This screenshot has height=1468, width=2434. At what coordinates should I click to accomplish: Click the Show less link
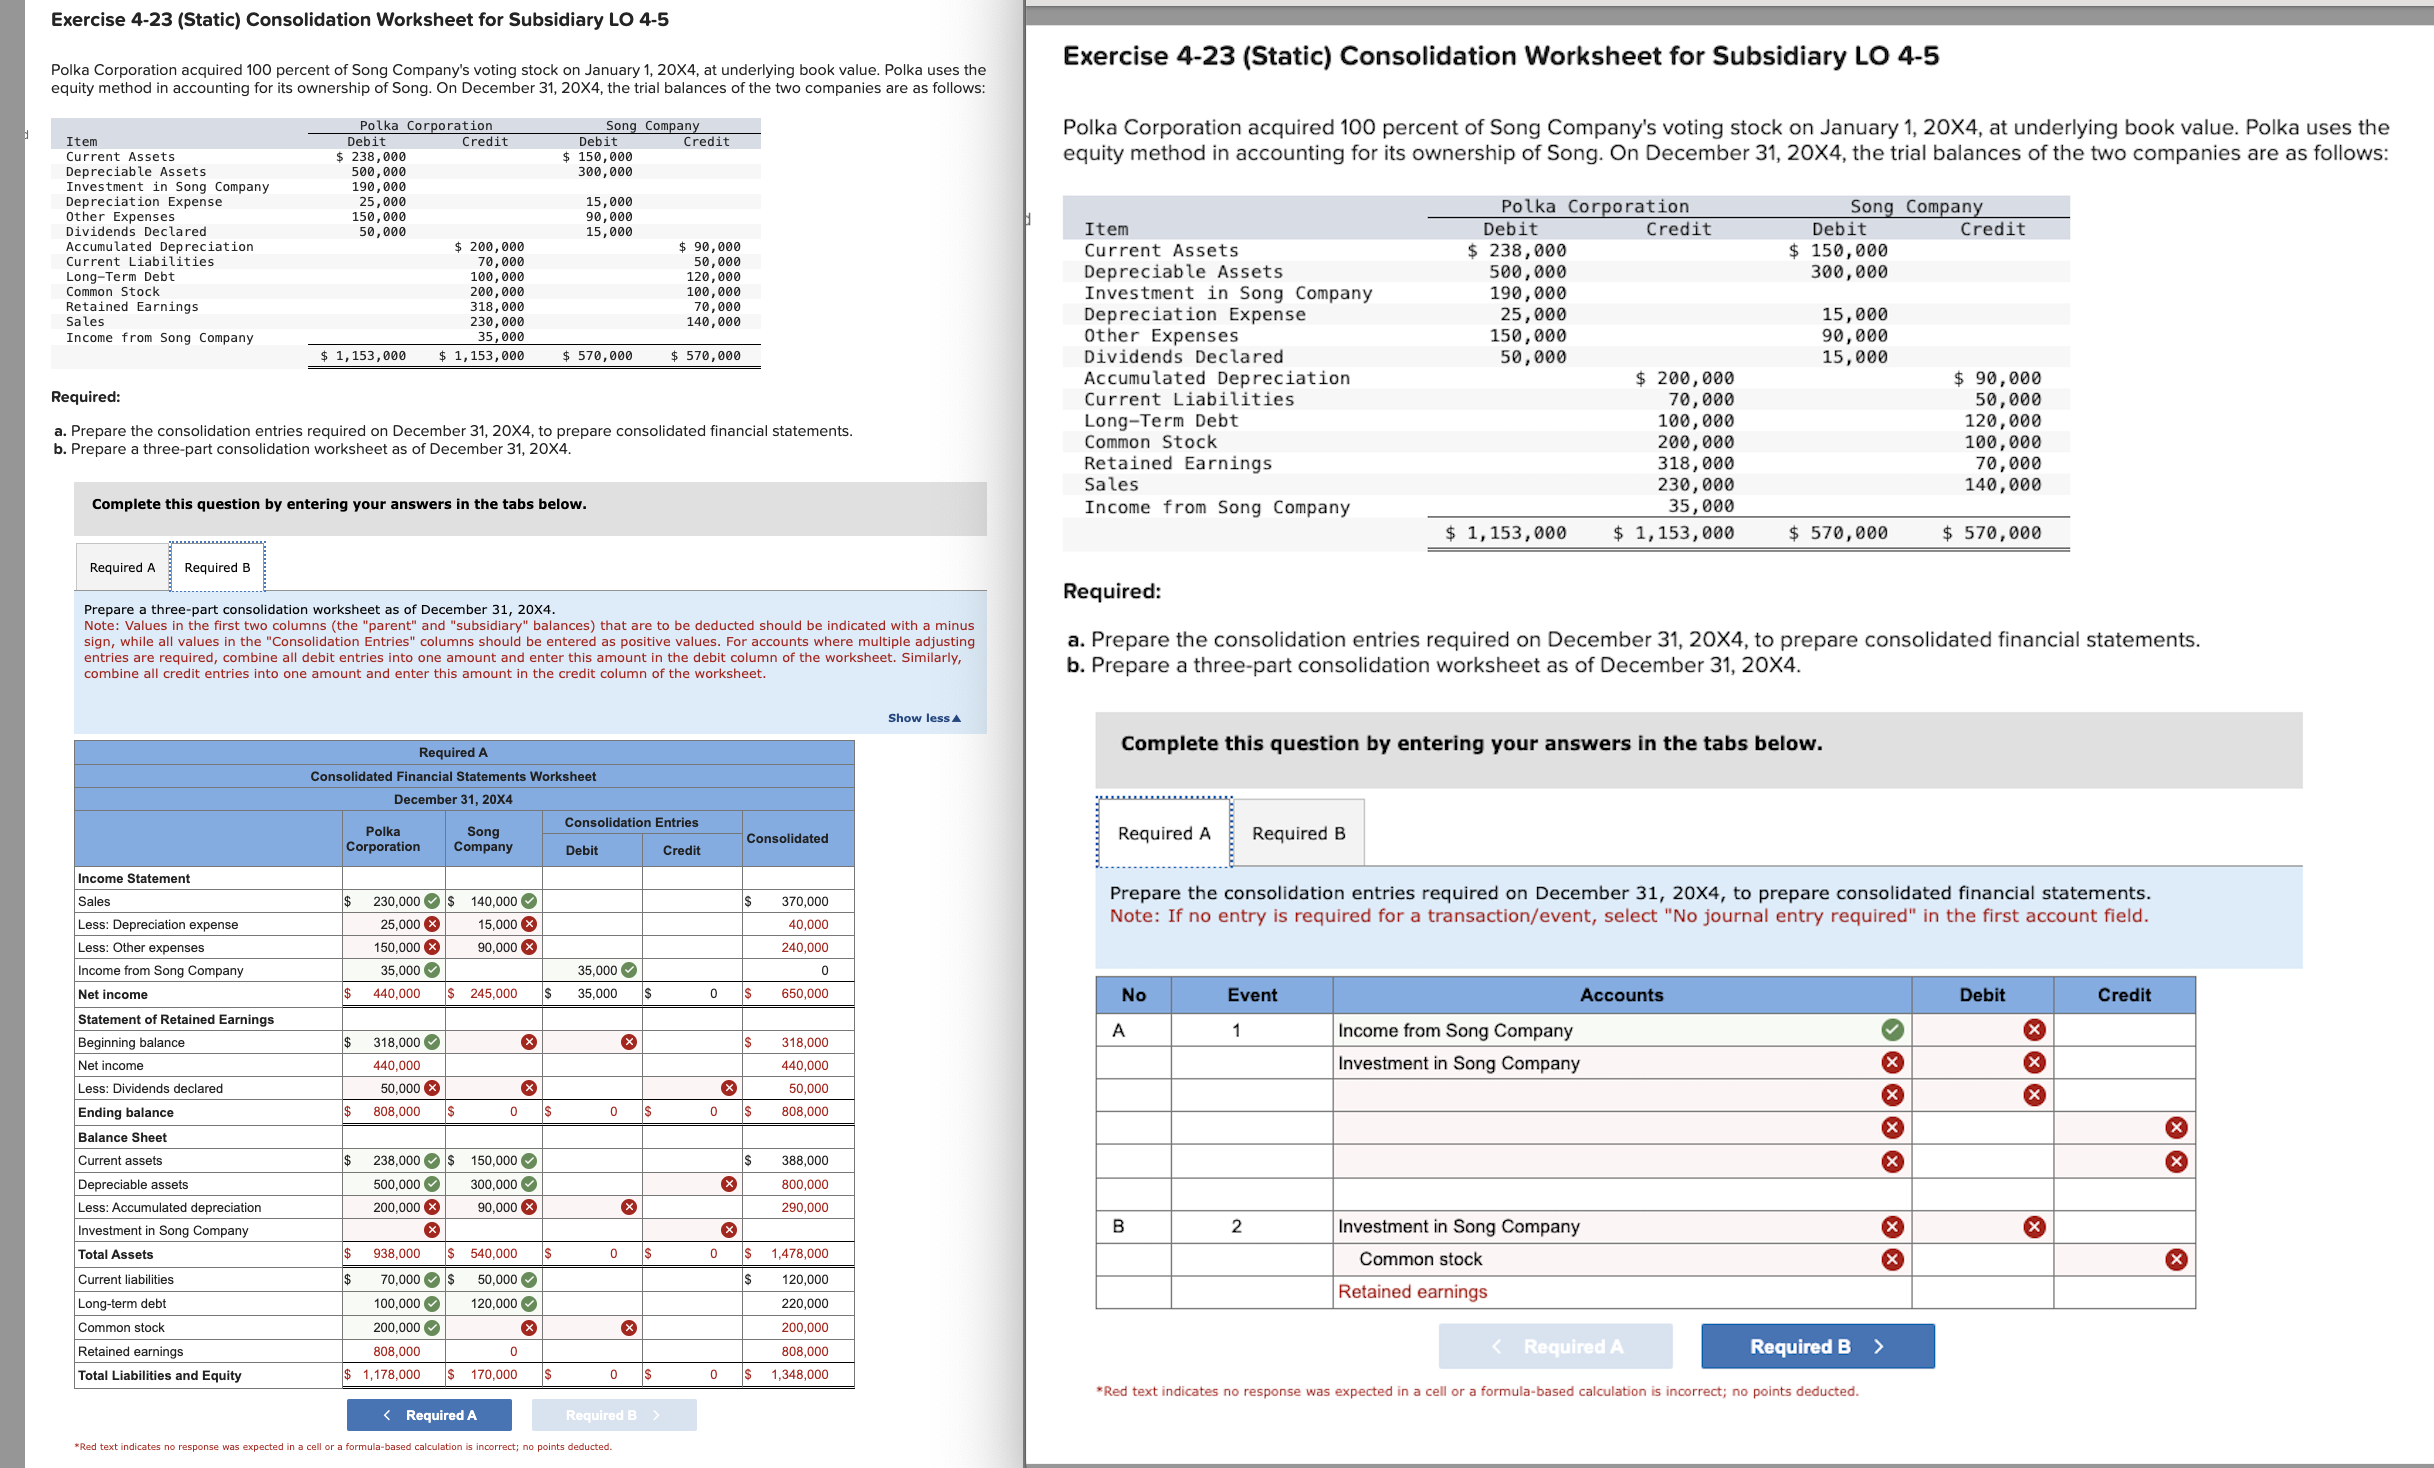[x=924, y=718]
